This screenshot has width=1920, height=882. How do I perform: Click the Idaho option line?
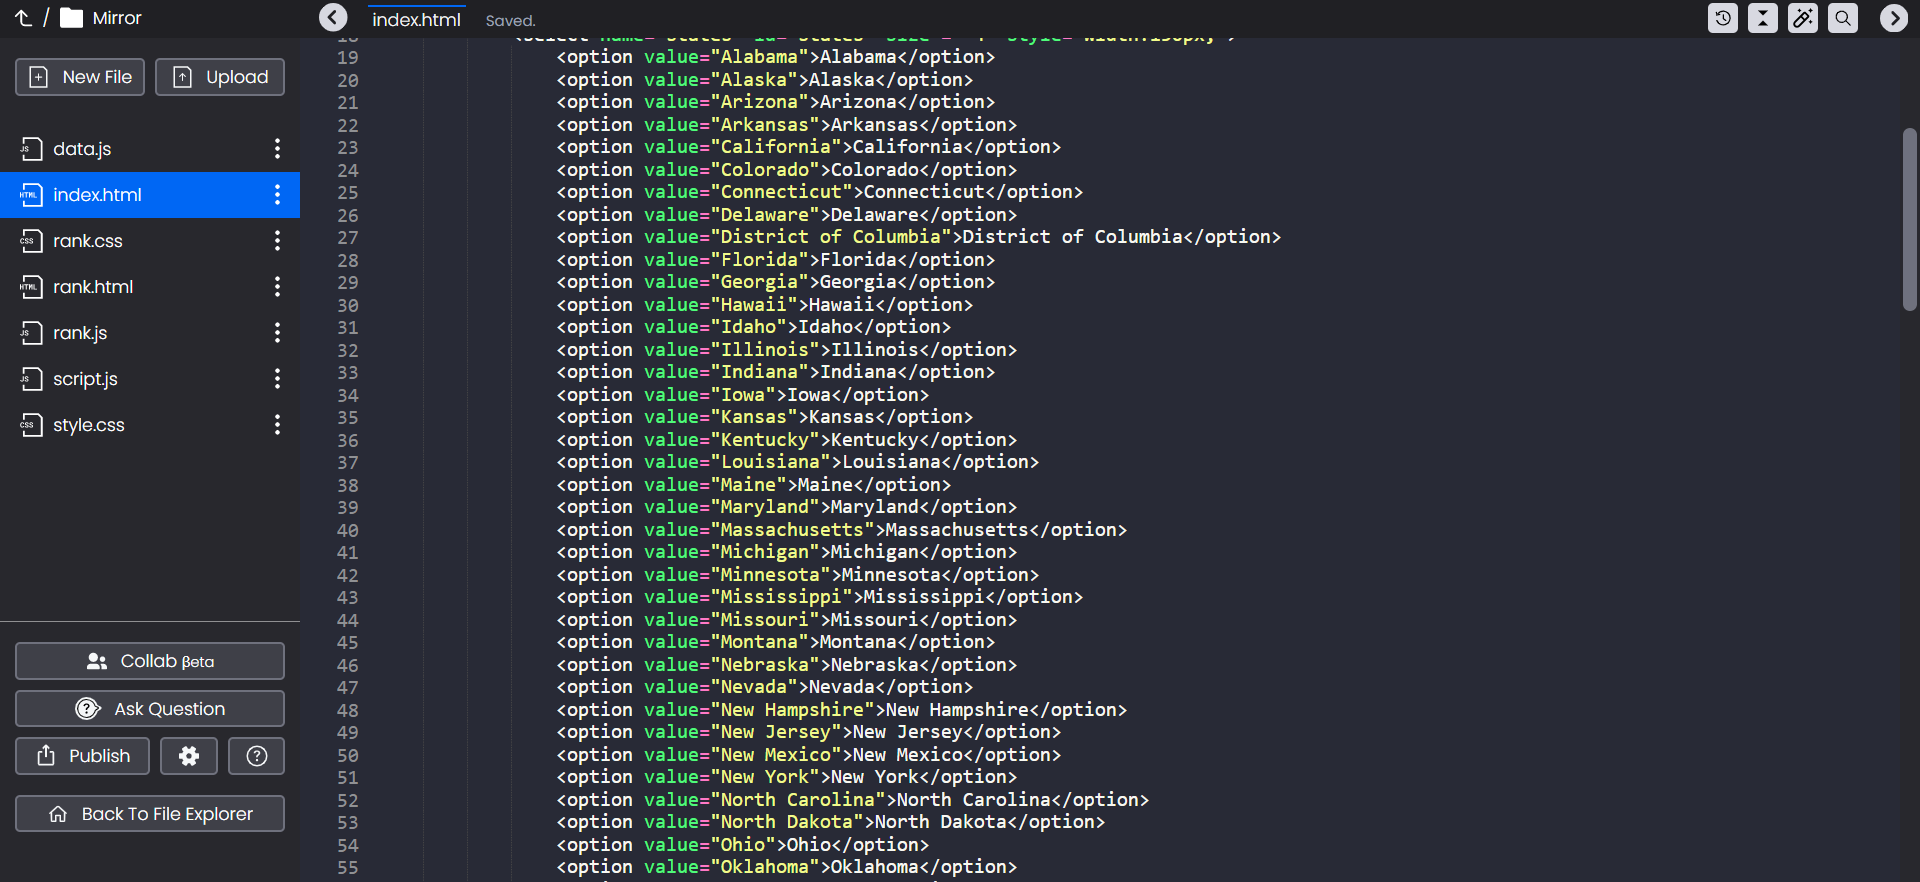pos(753,327)
